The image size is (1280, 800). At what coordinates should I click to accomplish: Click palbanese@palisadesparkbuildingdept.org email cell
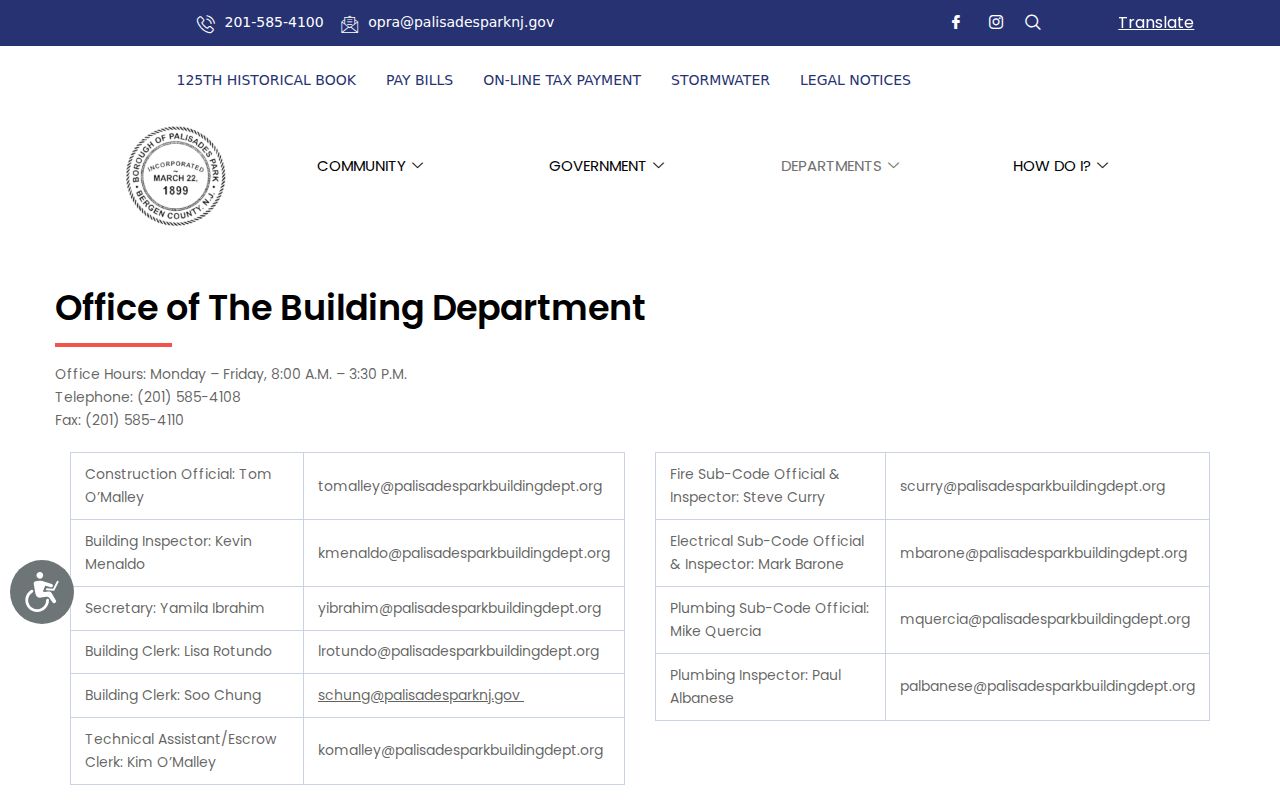(1047, 687)
